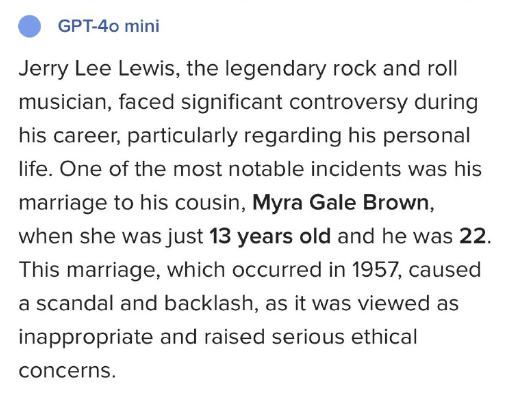Click the word musician

click(64, 102)
